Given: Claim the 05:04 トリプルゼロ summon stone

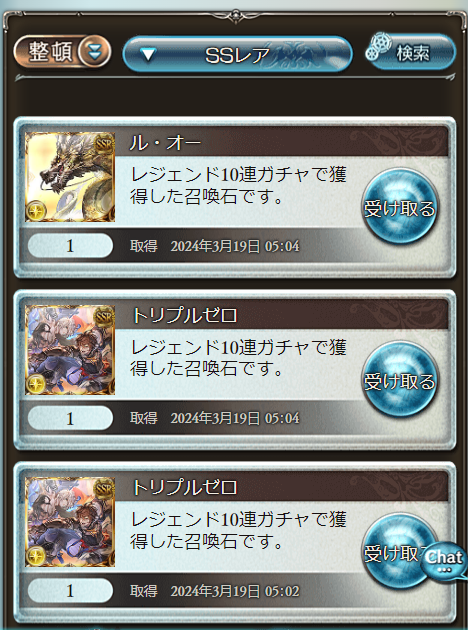Looking at the screenshot, I should (399, 379).
